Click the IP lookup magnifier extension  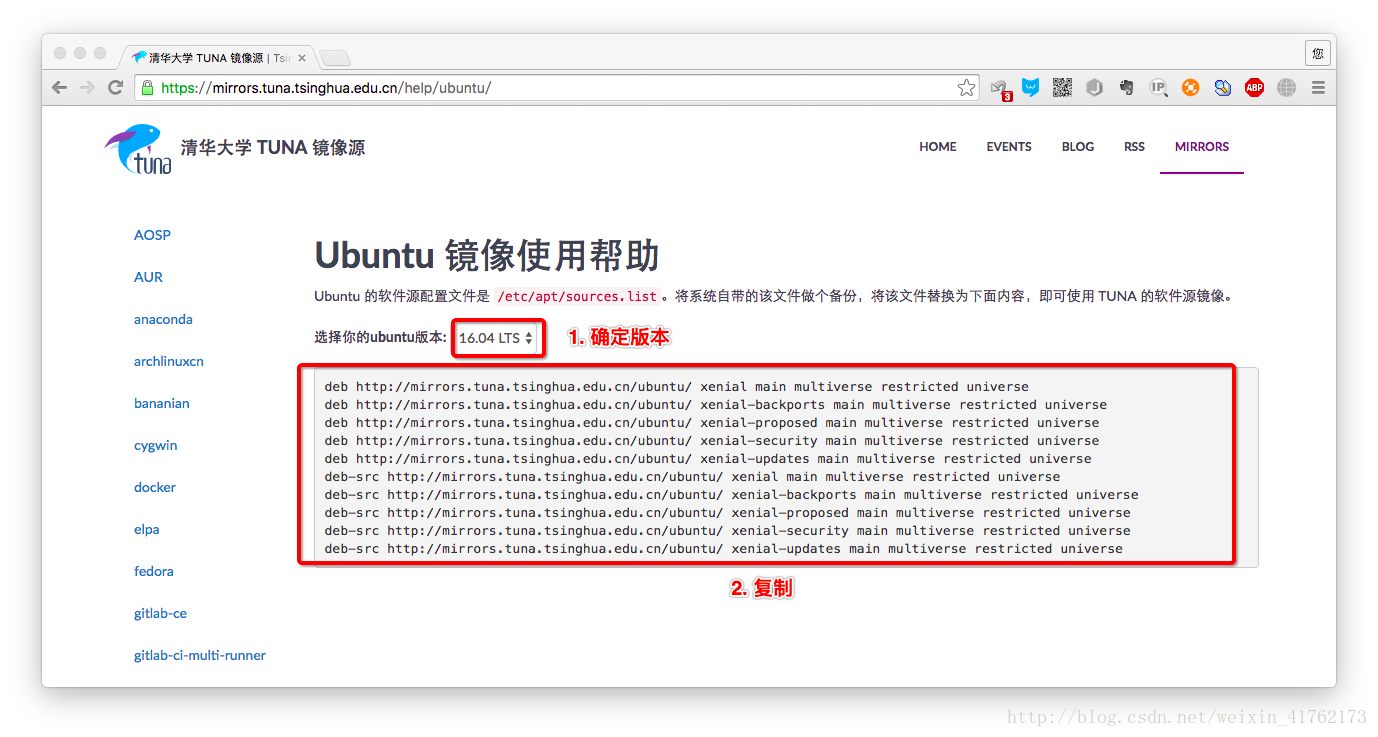(1159, 88)
